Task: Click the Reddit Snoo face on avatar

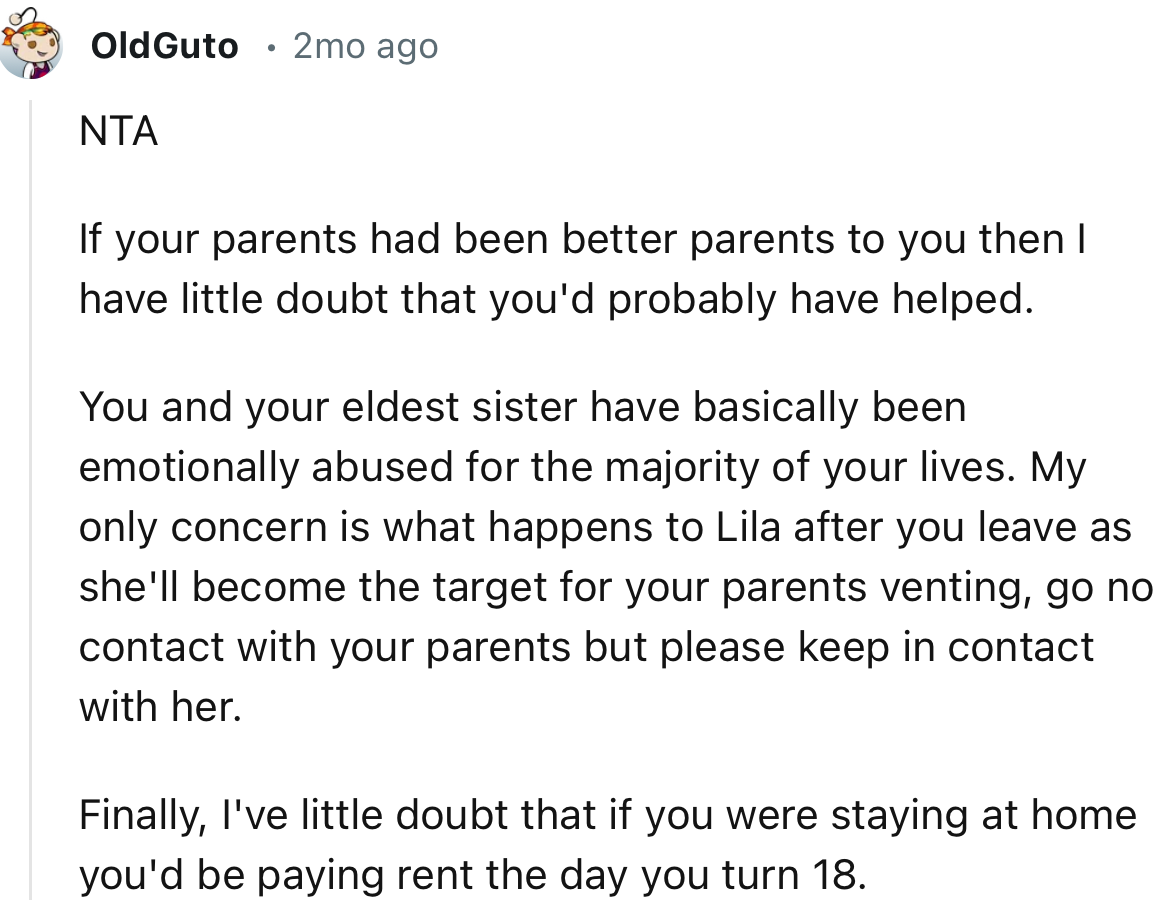Action: [37, 44]
